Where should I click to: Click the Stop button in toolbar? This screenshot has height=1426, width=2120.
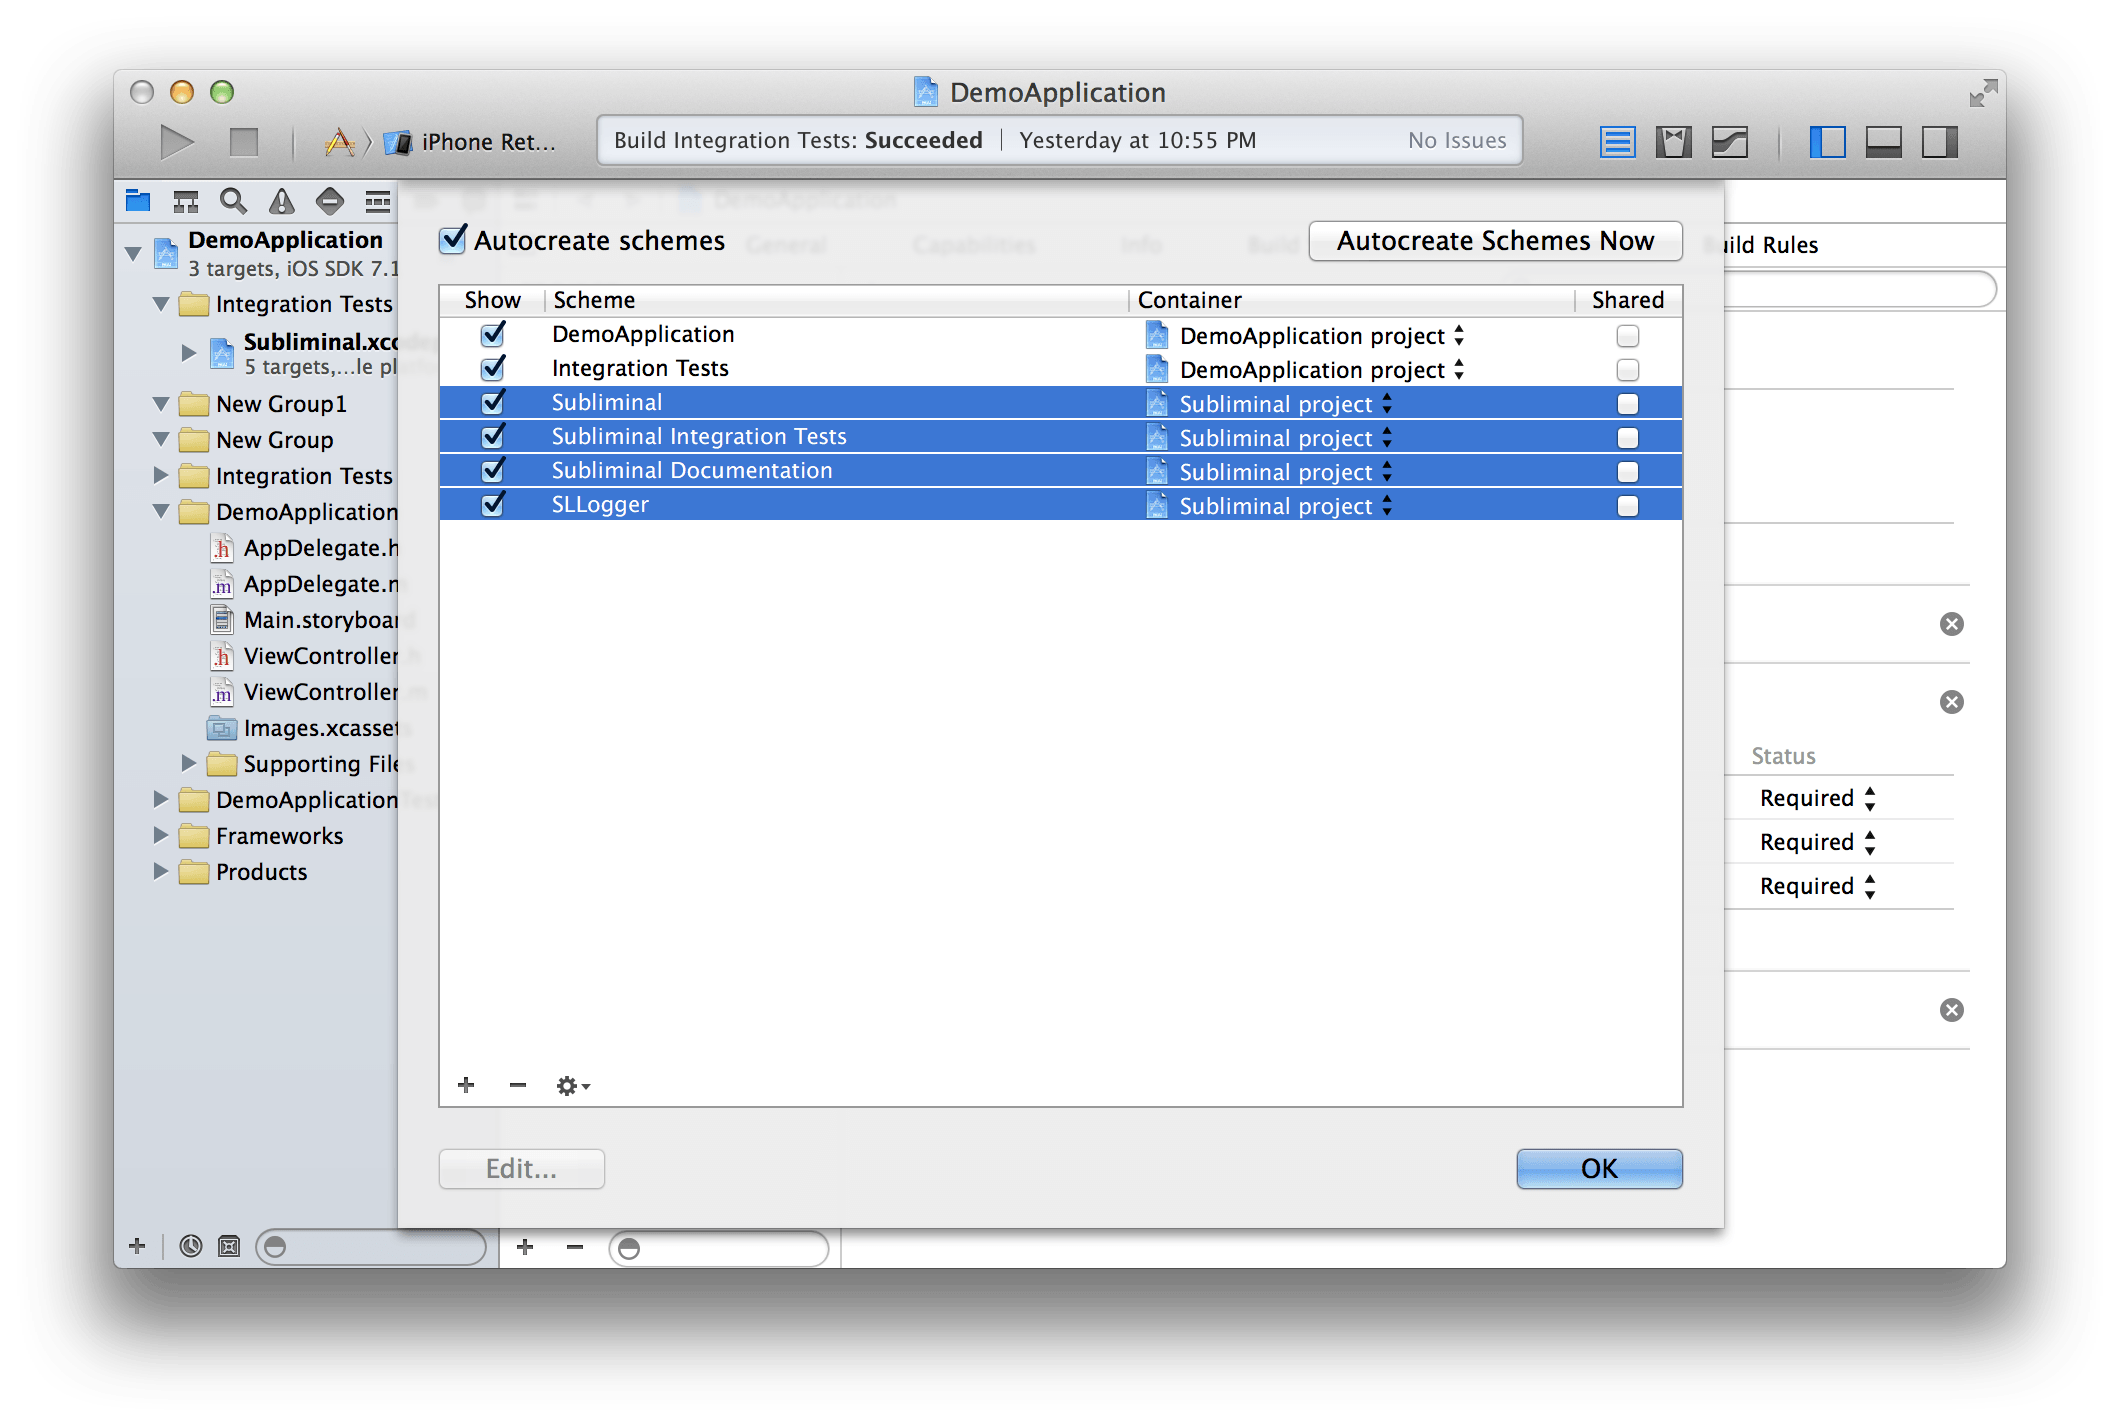pos(243,142)
